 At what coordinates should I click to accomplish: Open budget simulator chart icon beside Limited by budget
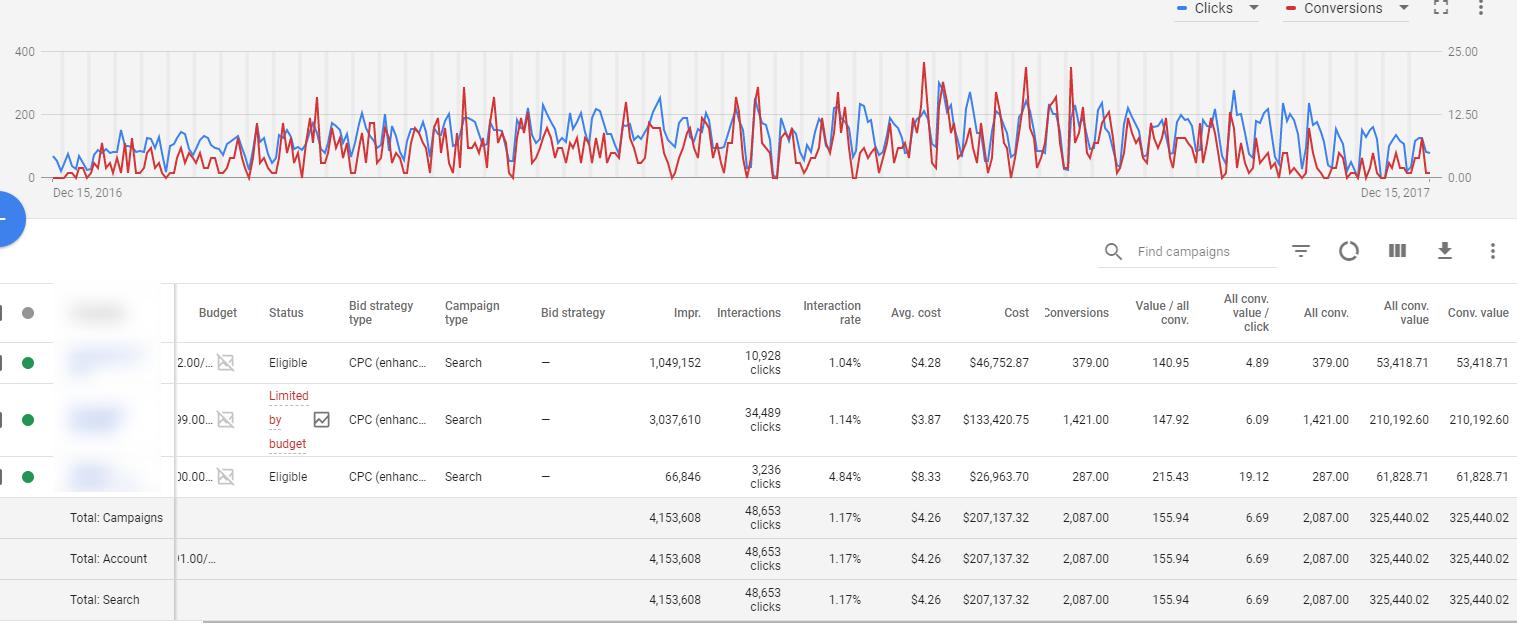tap(321, 420)
